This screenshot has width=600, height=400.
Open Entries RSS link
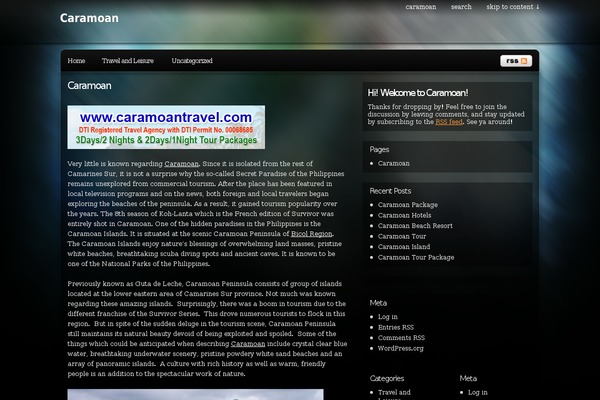(x=396, y=328)
